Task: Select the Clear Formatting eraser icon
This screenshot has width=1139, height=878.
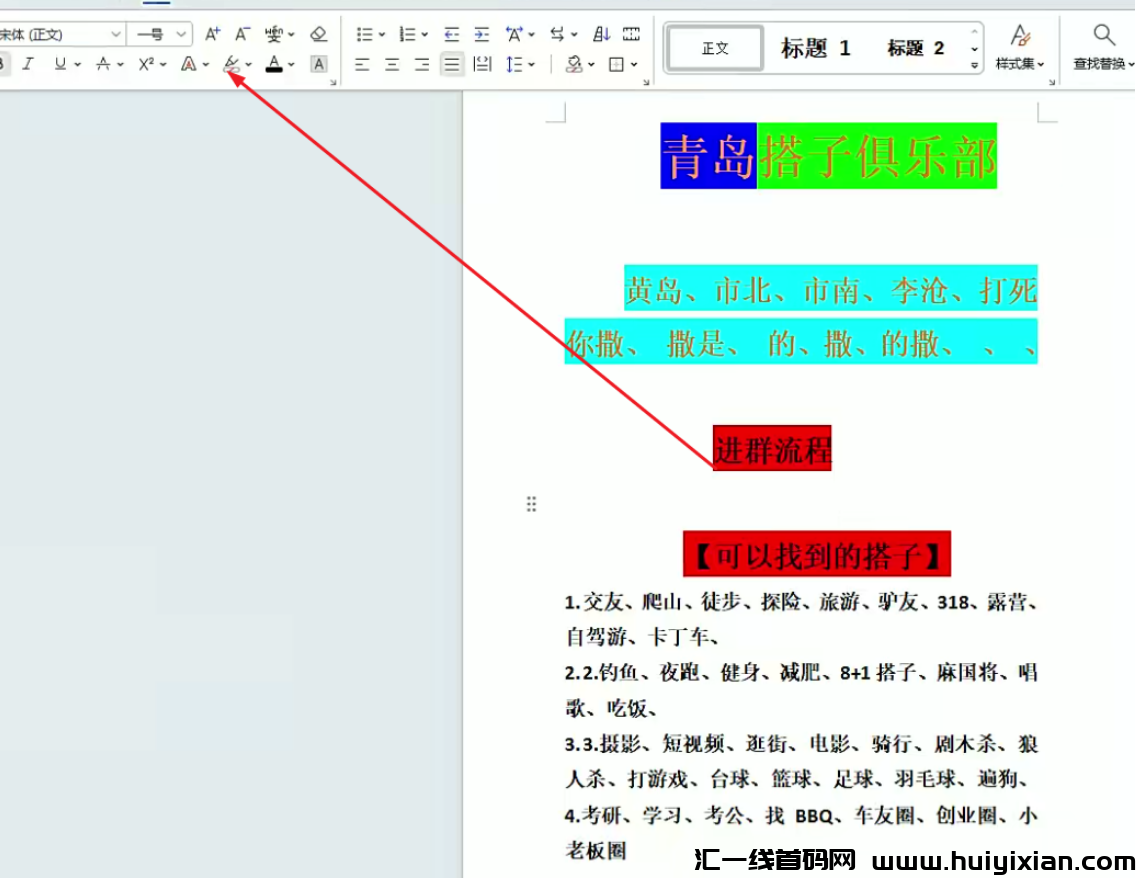Action: point(318,33)
